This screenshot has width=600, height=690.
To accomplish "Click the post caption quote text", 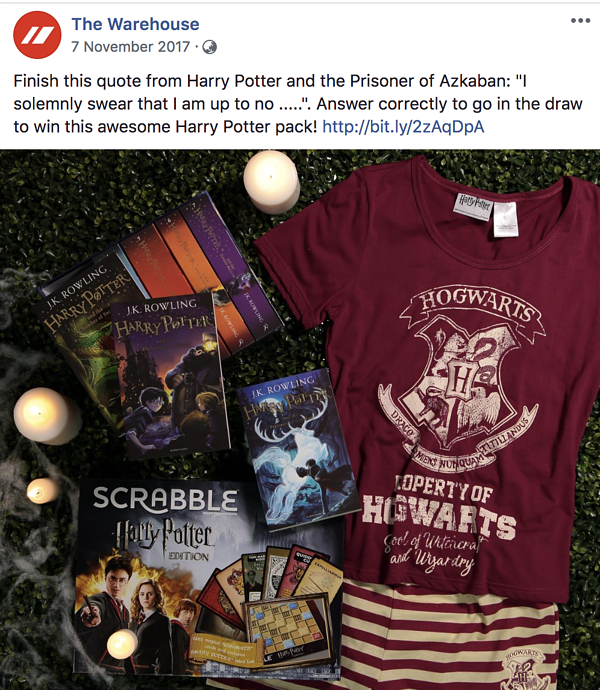I will click(298, 104).
